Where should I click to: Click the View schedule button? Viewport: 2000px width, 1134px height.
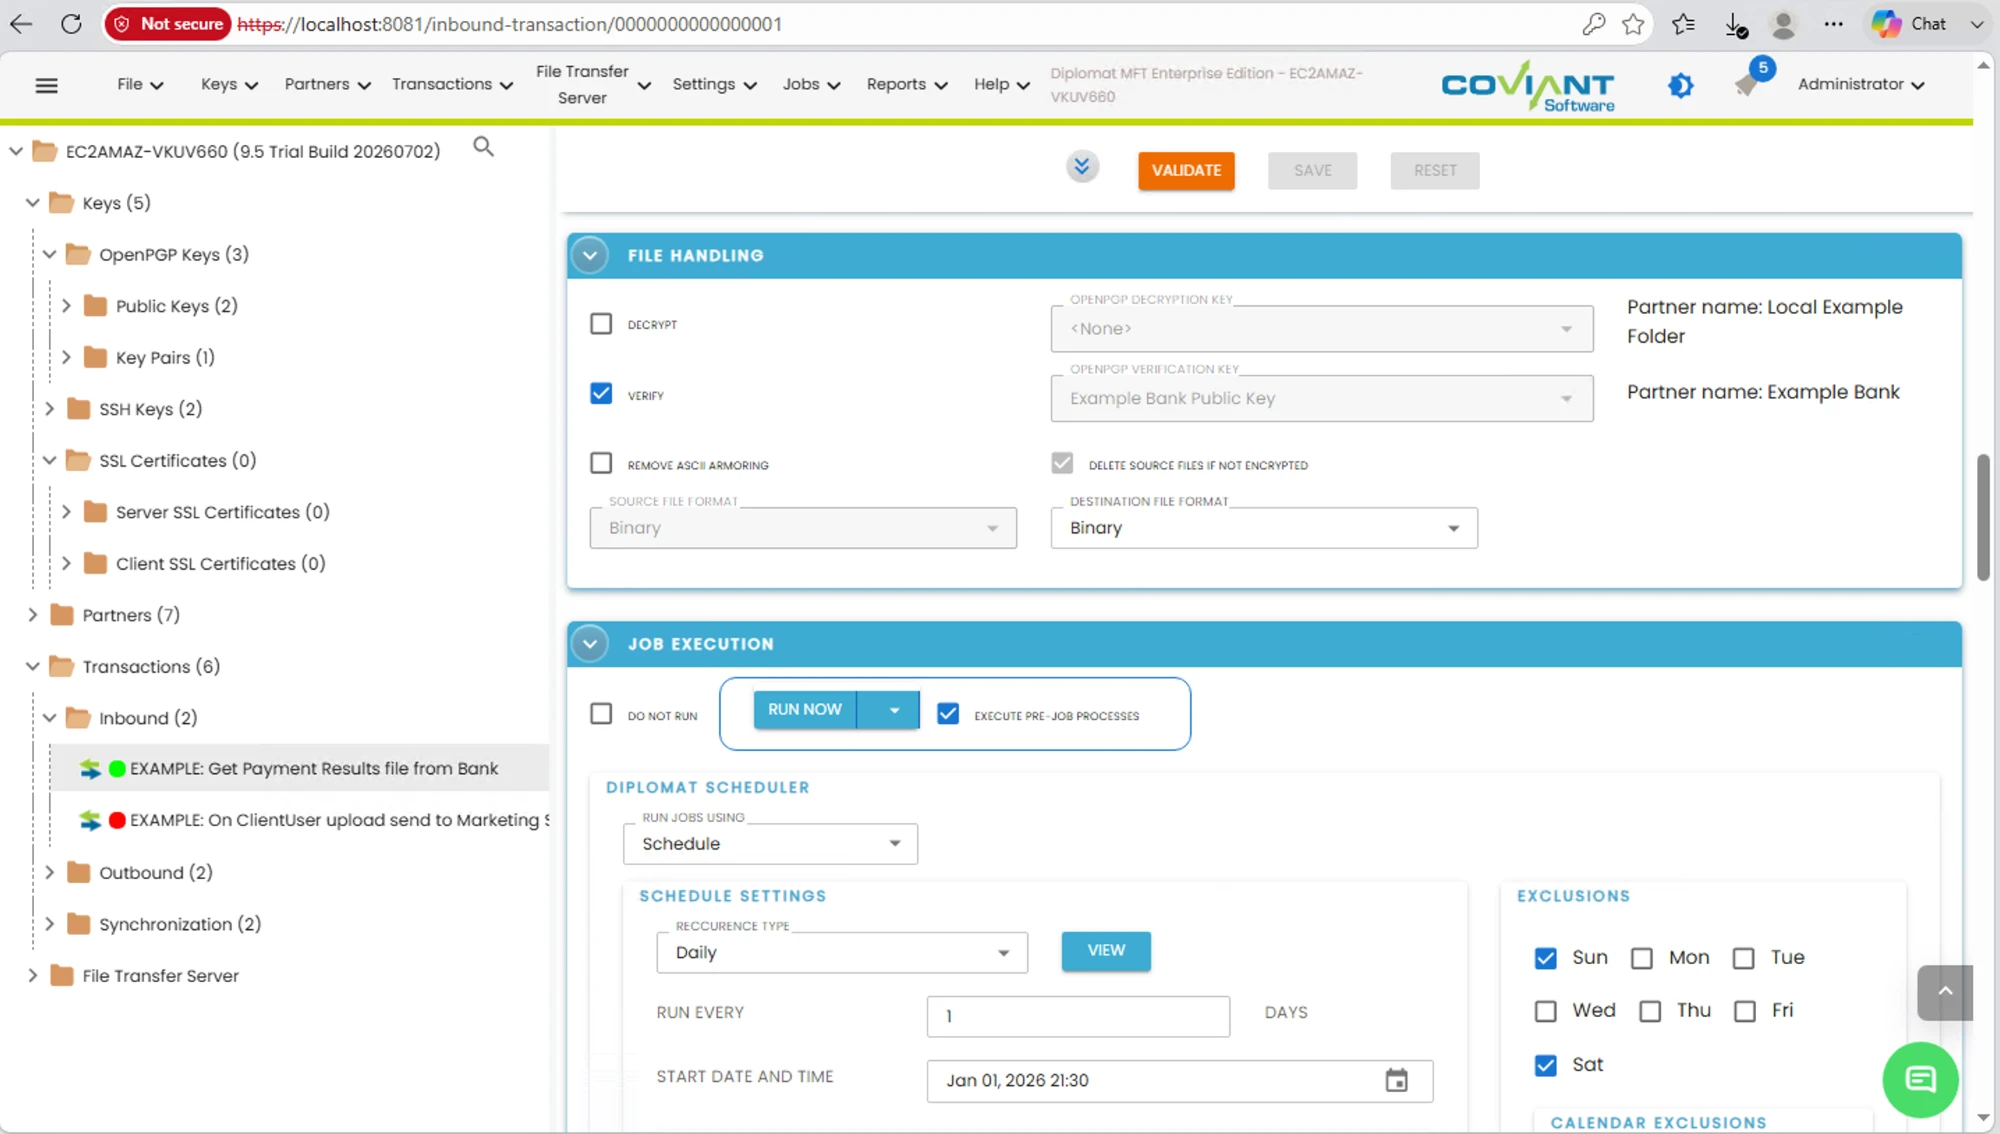click(x=1106, y=951)
